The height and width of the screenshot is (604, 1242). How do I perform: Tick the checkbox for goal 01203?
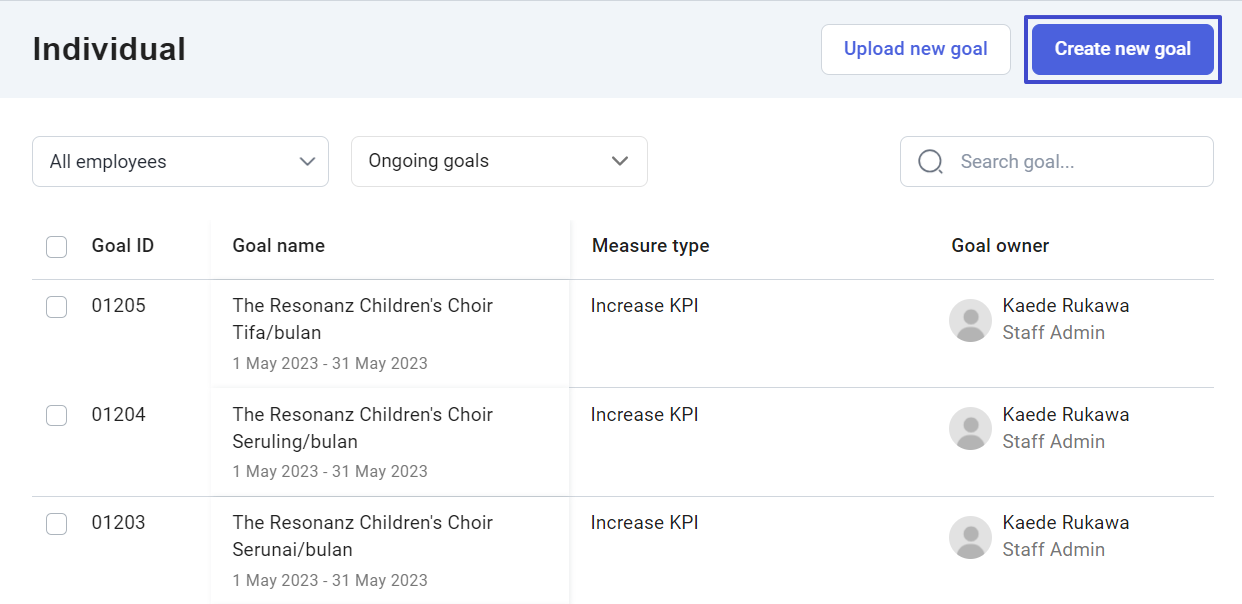(57, 523)
